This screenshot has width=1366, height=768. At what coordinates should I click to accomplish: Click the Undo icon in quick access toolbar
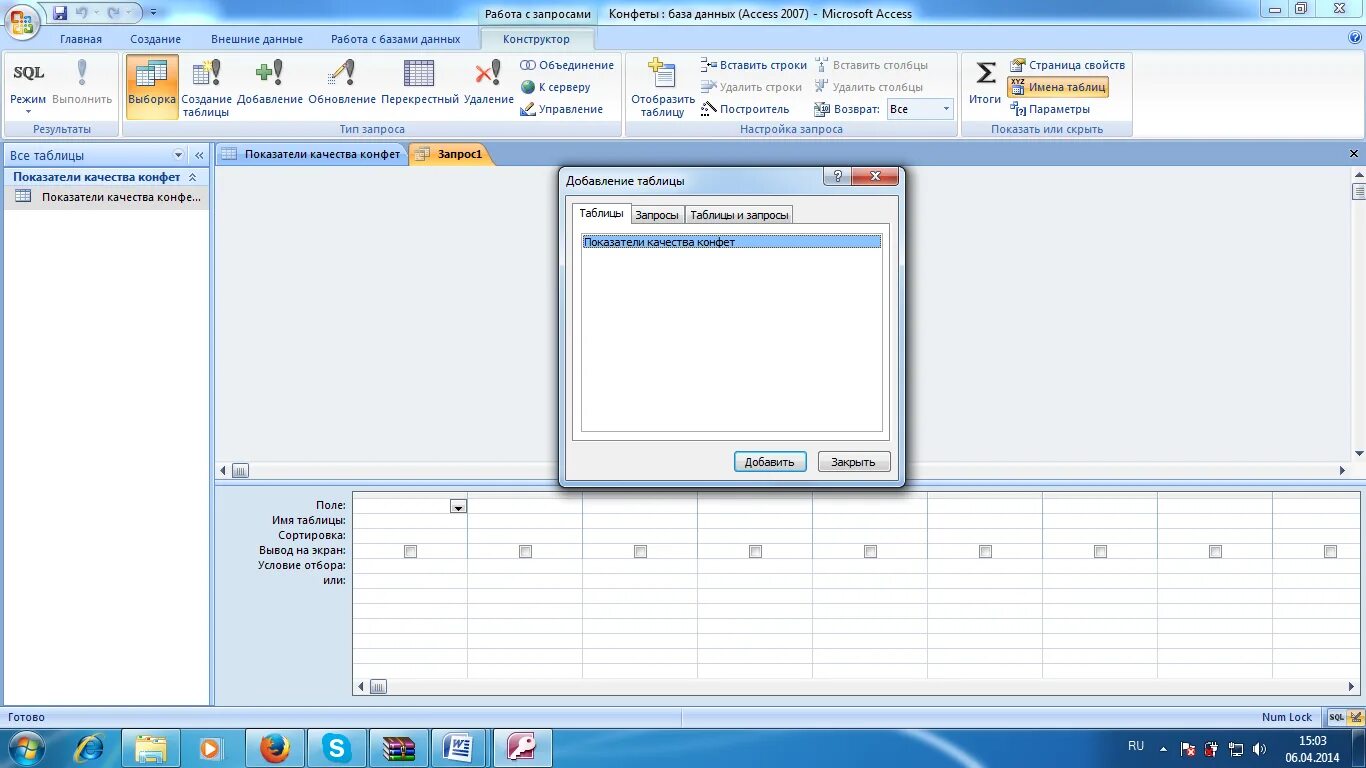pyautogui.click(x=82, y=13)
